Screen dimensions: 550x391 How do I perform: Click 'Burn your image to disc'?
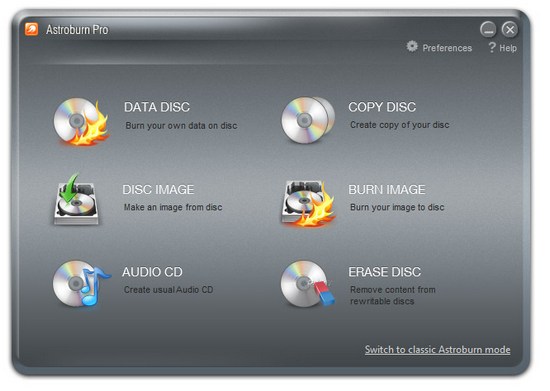click(397, 207)
